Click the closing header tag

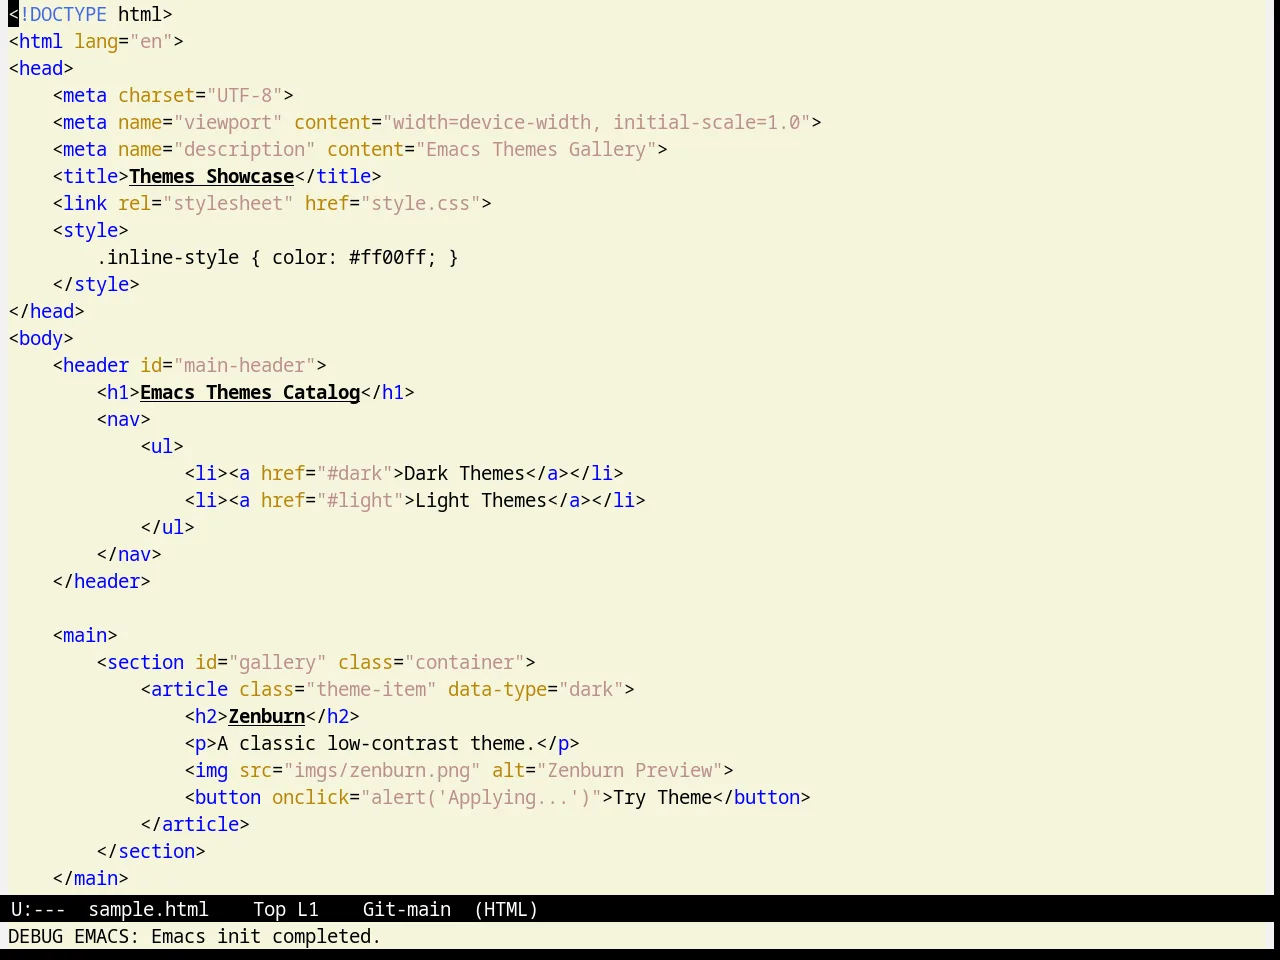101,581
